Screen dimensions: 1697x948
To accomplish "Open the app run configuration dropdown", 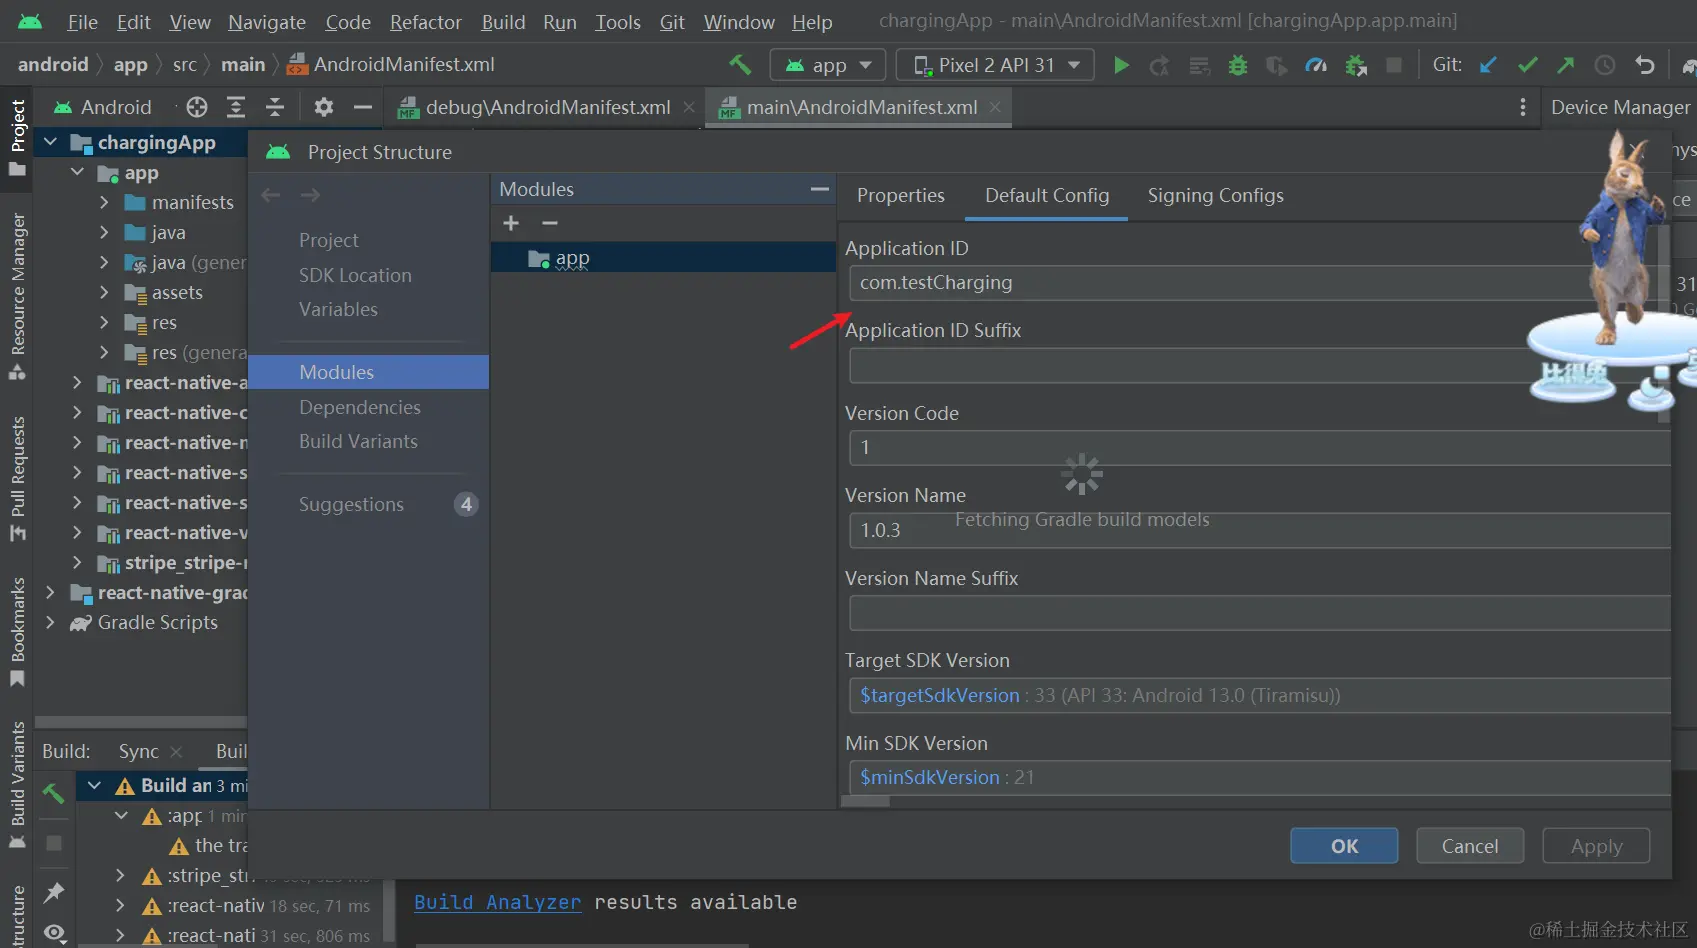I will pyautogui.click(x=829, y=65).
